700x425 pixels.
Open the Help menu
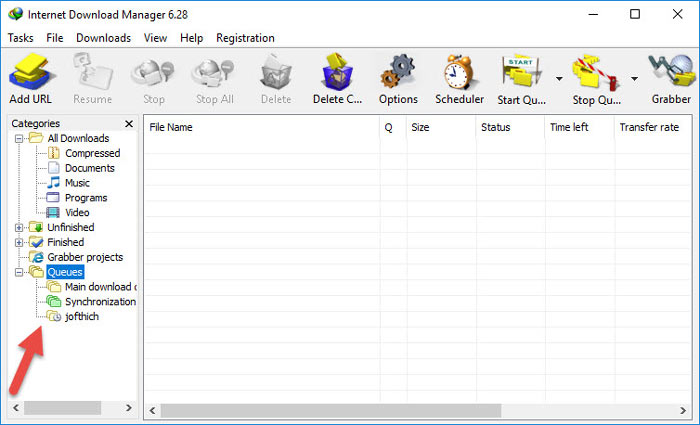click(x=192, y=38)
